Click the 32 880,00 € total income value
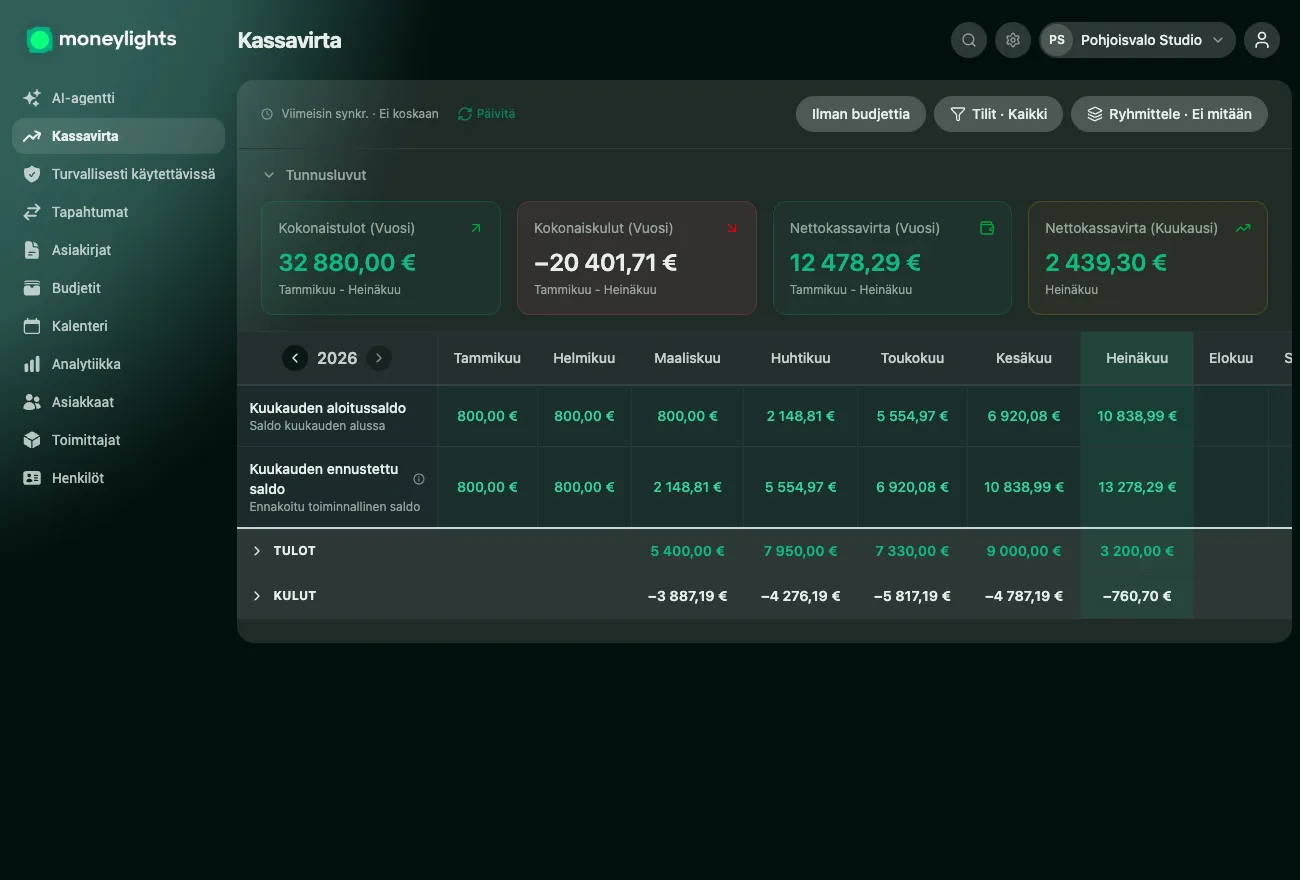Image resolution: width=1300 pixels, height=880 pixels. (x=347, y=263)
